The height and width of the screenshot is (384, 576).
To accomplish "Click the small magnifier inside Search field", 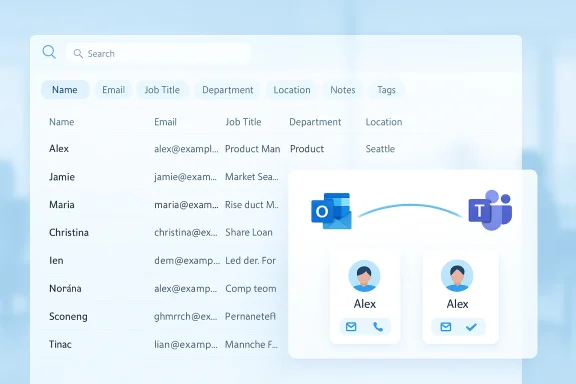I will (x=78, y=54).
